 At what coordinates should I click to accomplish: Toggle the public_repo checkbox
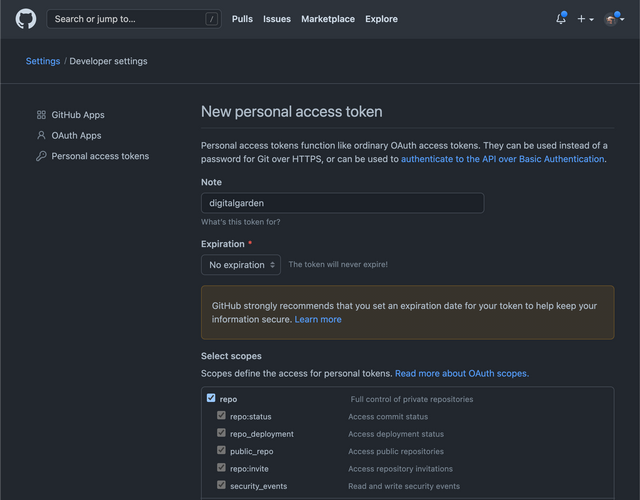(x=221, y=450)
